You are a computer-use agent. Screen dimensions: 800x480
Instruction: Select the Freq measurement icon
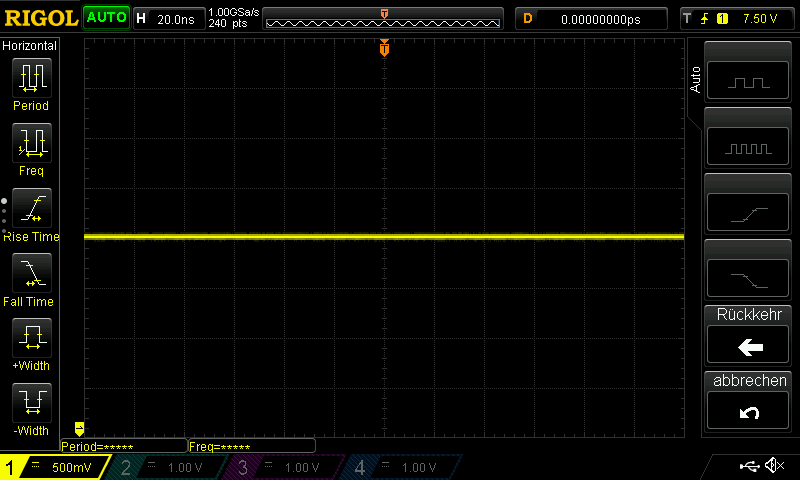pyautogui.click(x=32, y=143)
